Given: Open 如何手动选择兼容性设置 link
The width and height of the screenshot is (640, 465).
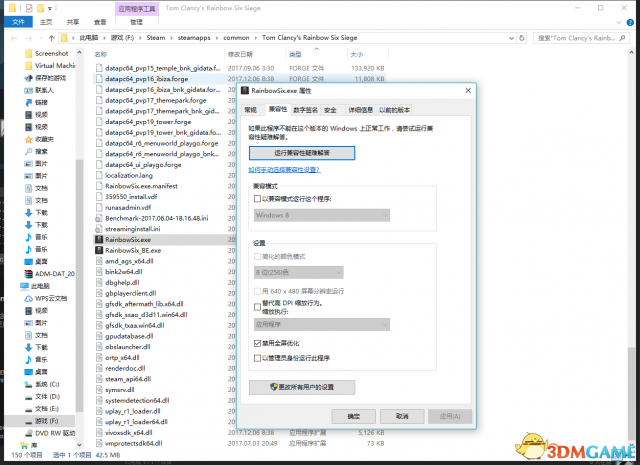Looking at the screenshot, I should (284, 170).
